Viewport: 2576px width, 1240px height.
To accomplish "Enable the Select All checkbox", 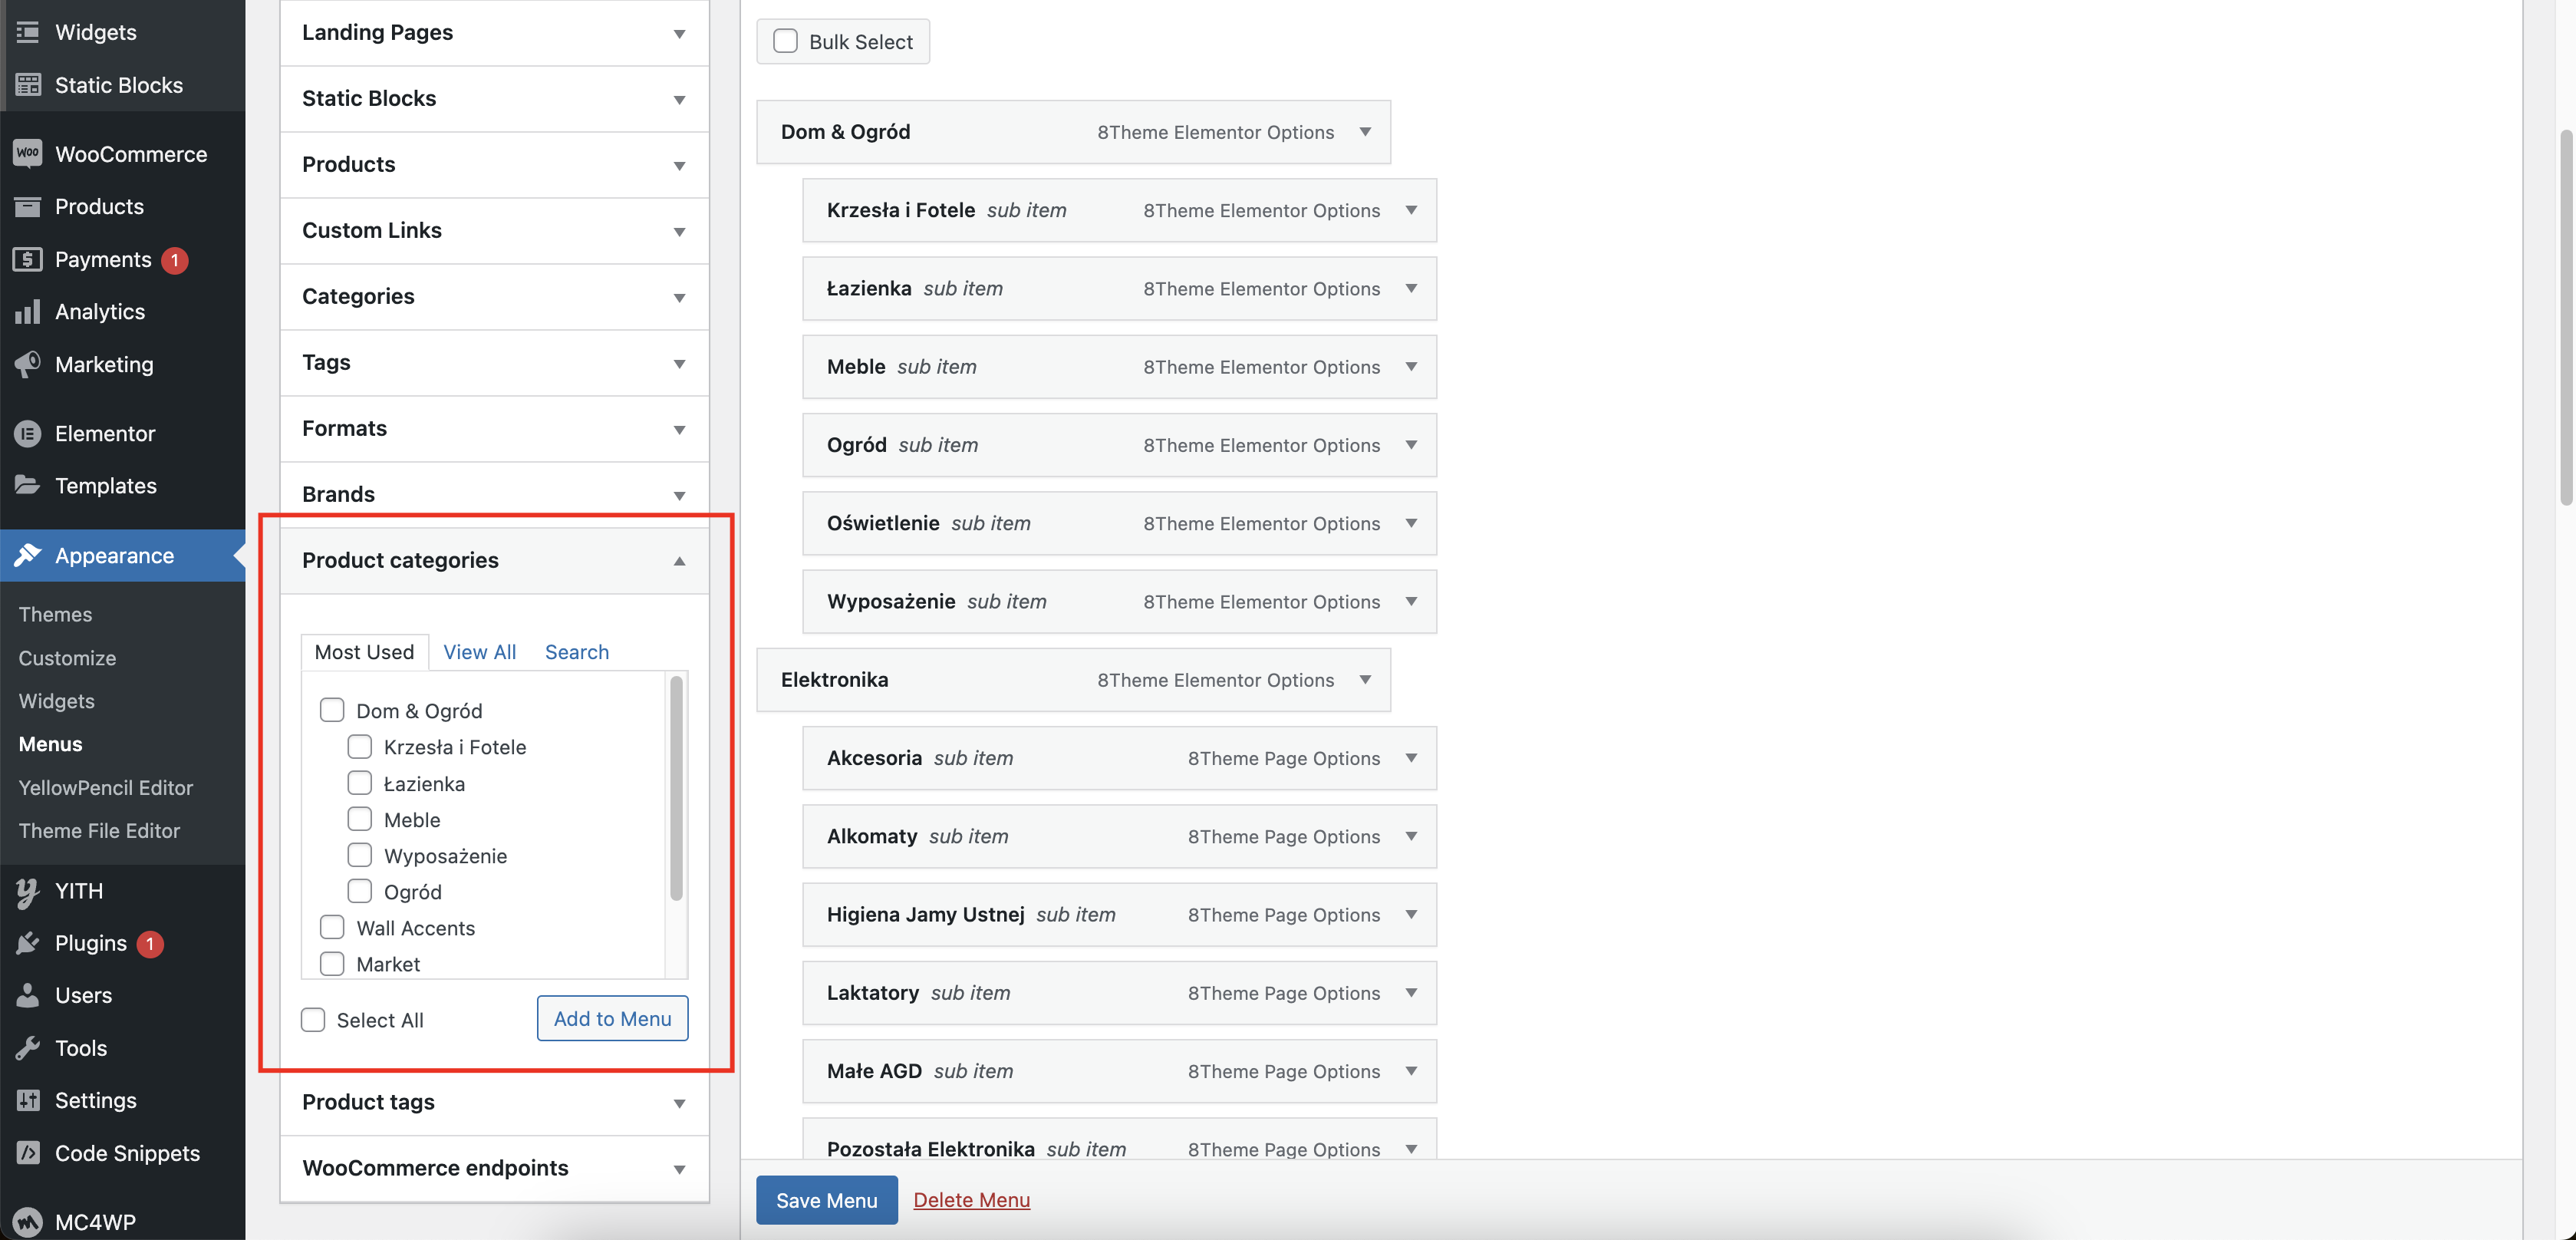I will tap(312, 1020).
